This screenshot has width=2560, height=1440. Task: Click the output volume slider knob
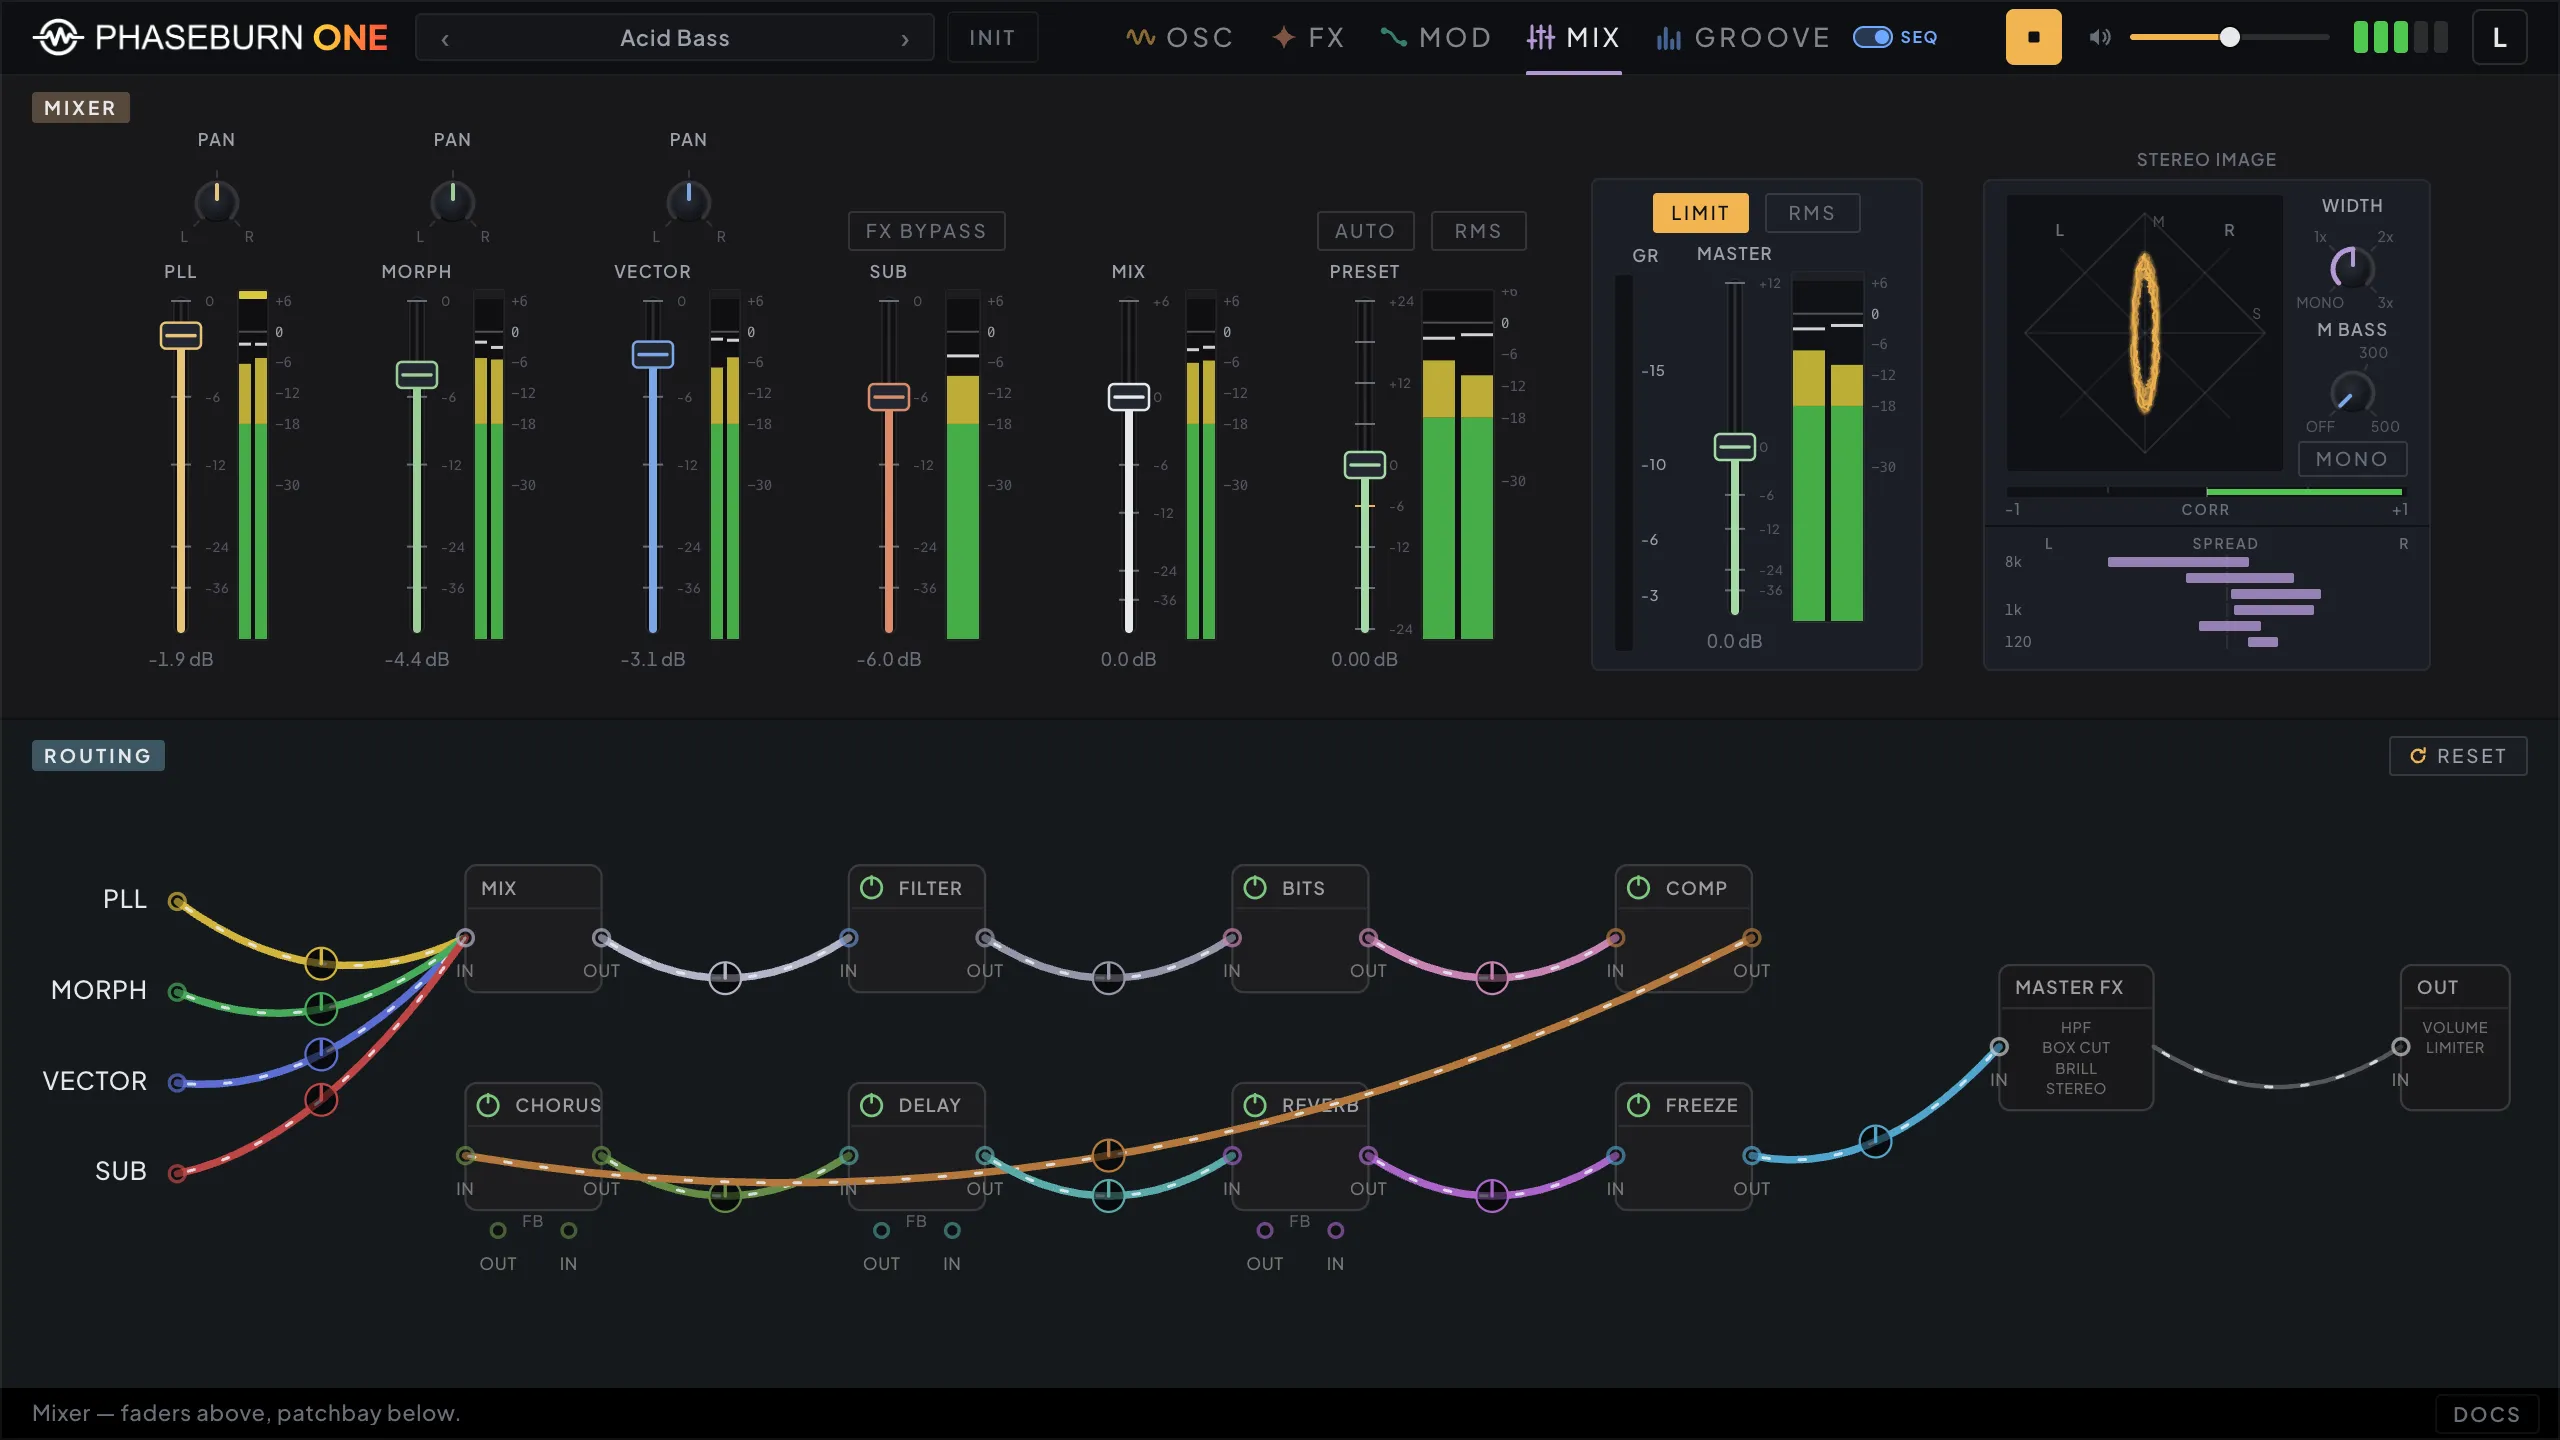coord(2230,37)
